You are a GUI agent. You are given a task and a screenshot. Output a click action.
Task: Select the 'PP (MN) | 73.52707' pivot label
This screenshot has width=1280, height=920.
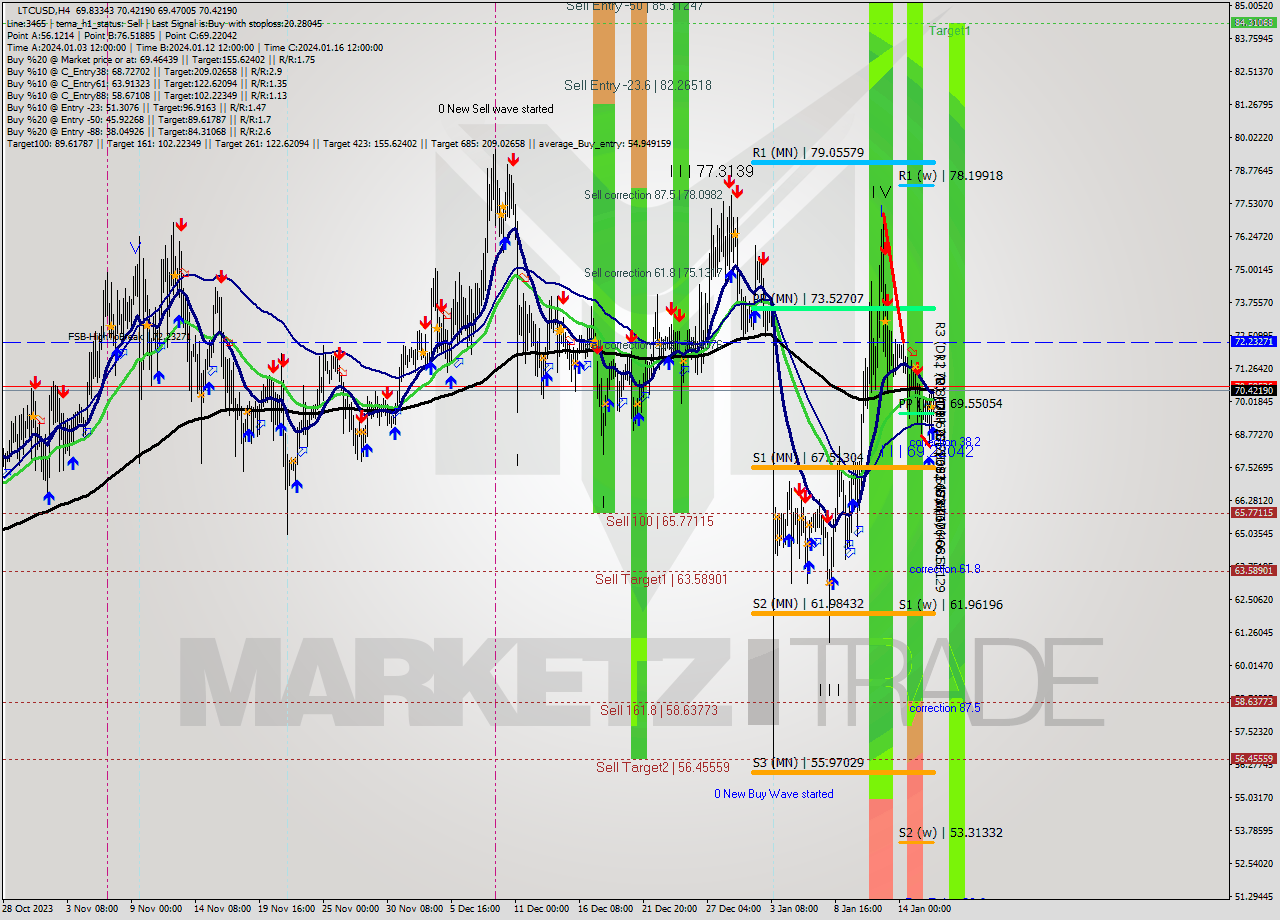click(808, 298)
